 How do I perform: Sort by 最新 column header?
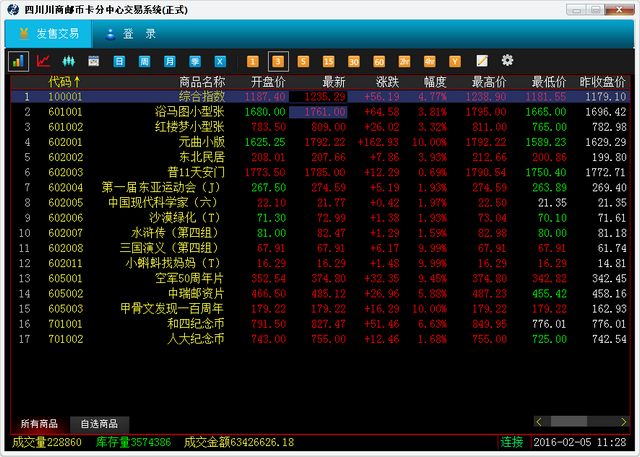(x=334, y=82)
